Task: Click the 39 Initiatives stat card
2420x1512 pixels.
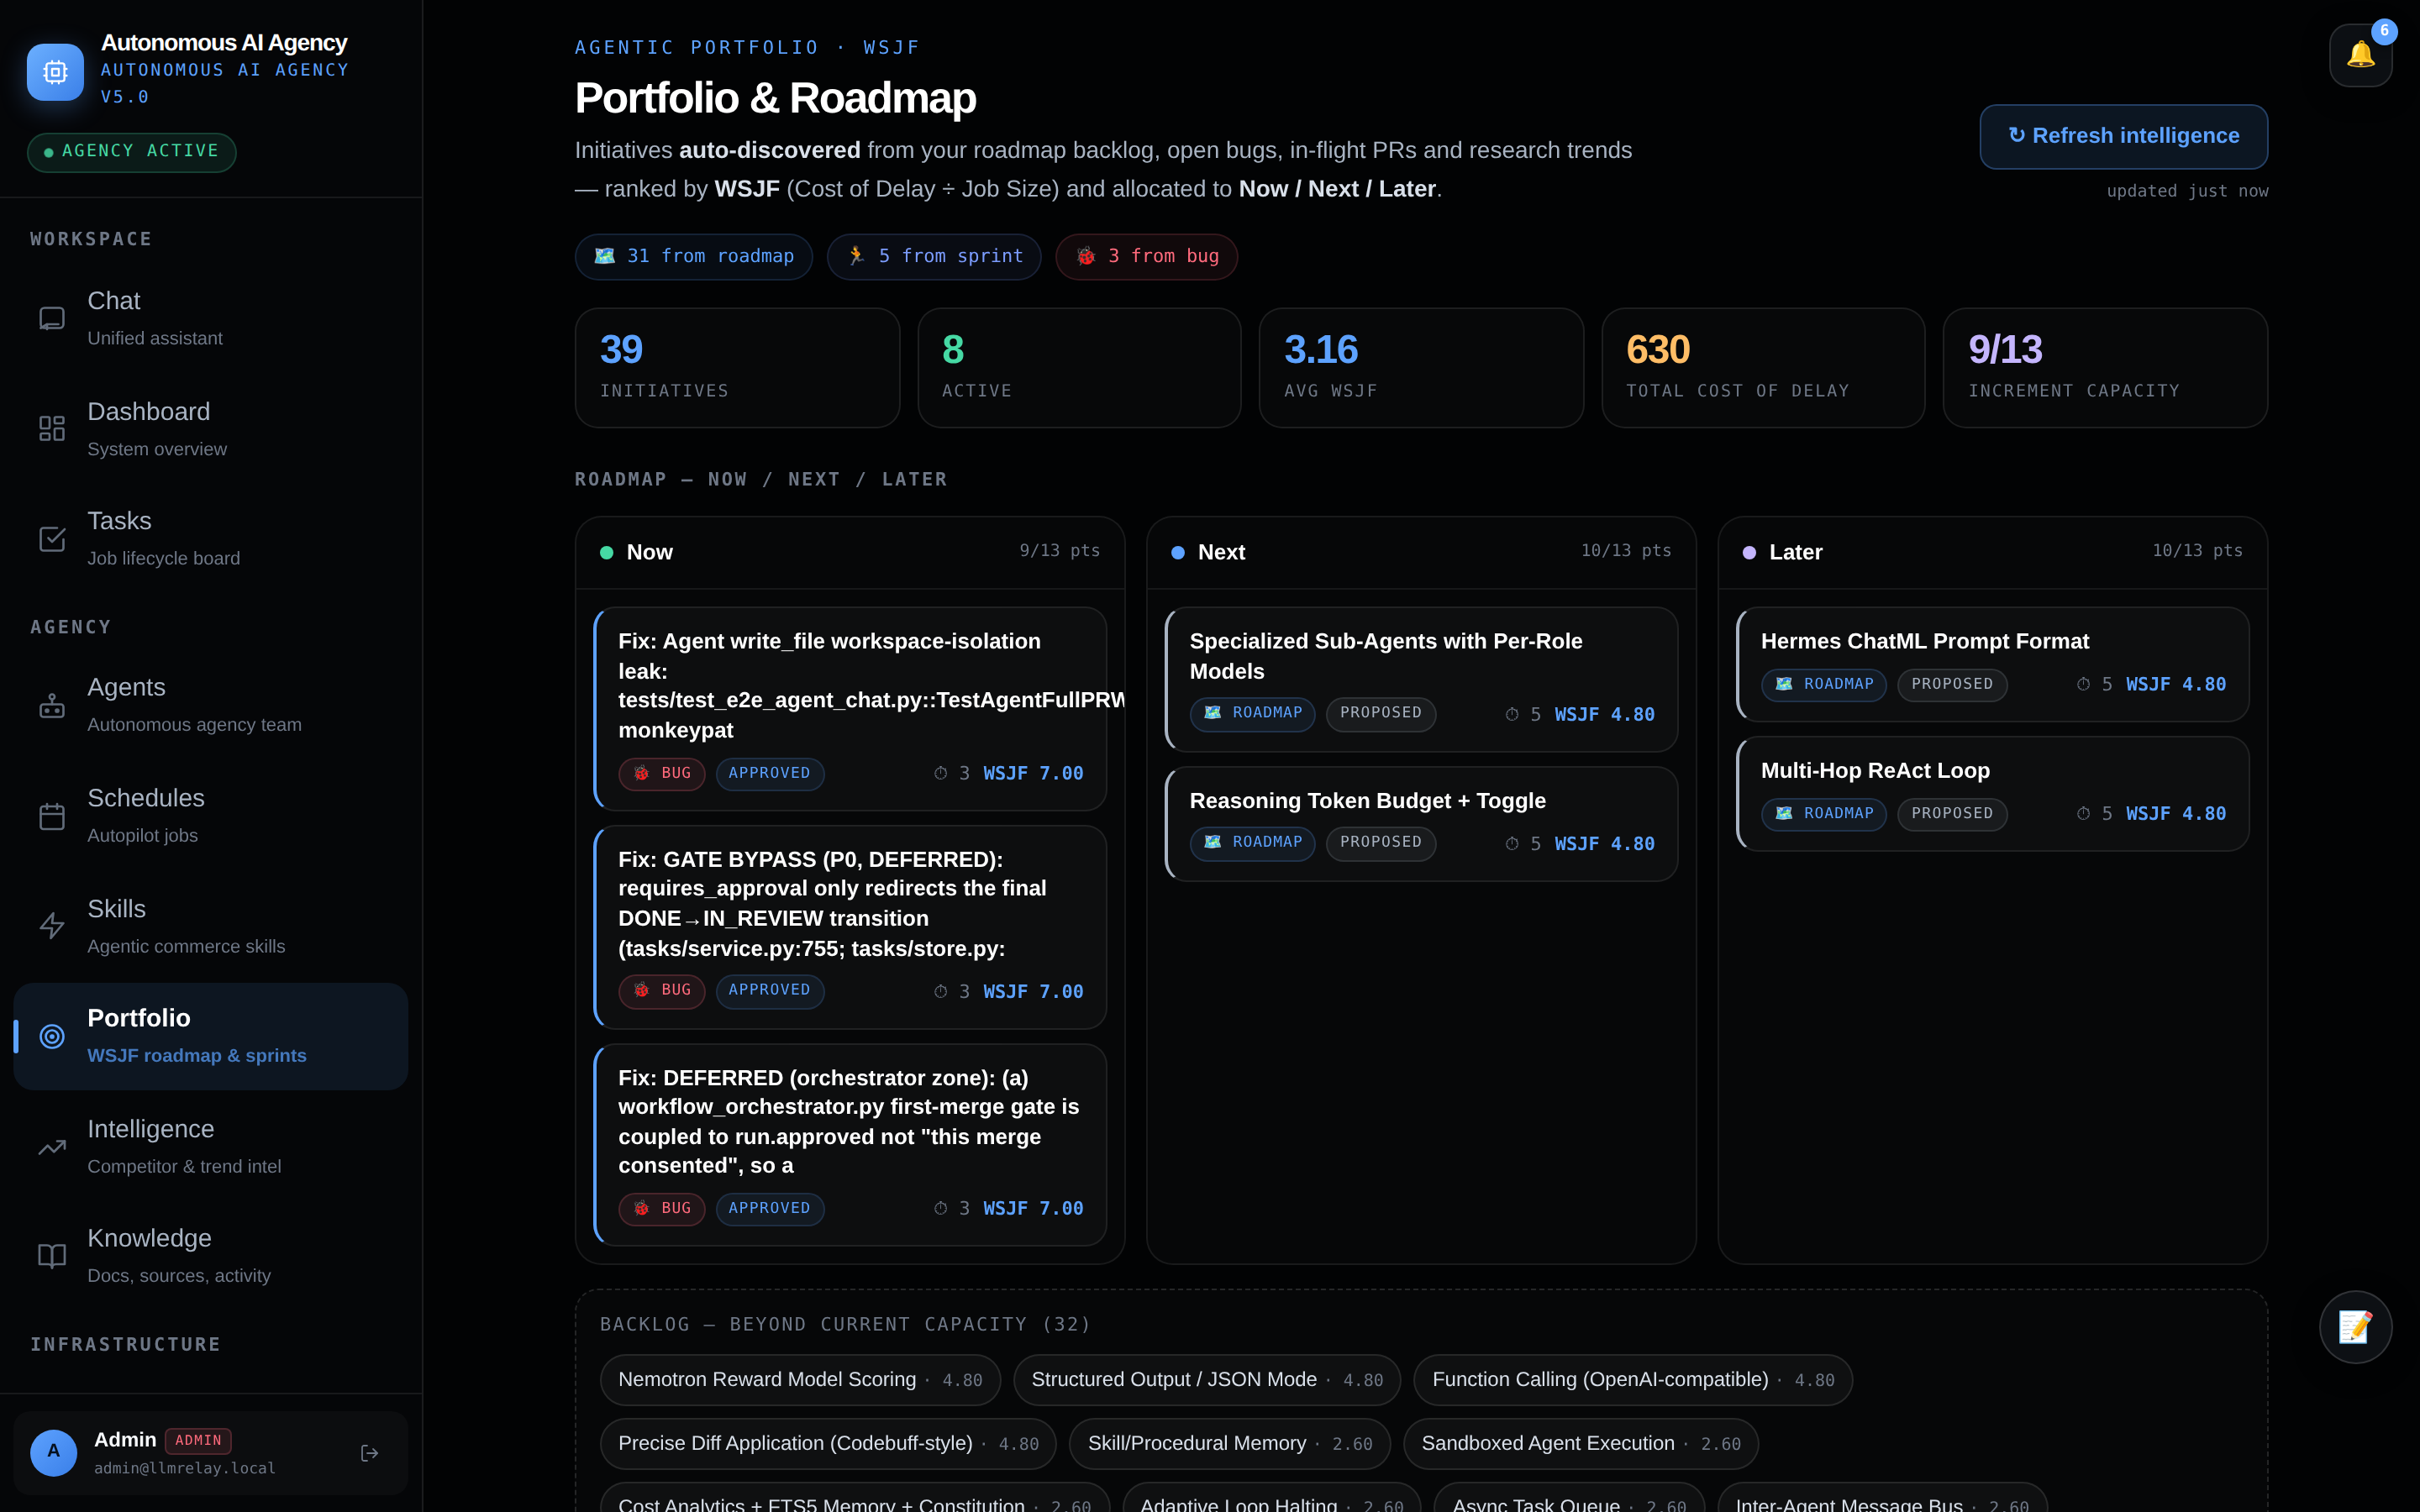Action: click(x=737, y=368)
